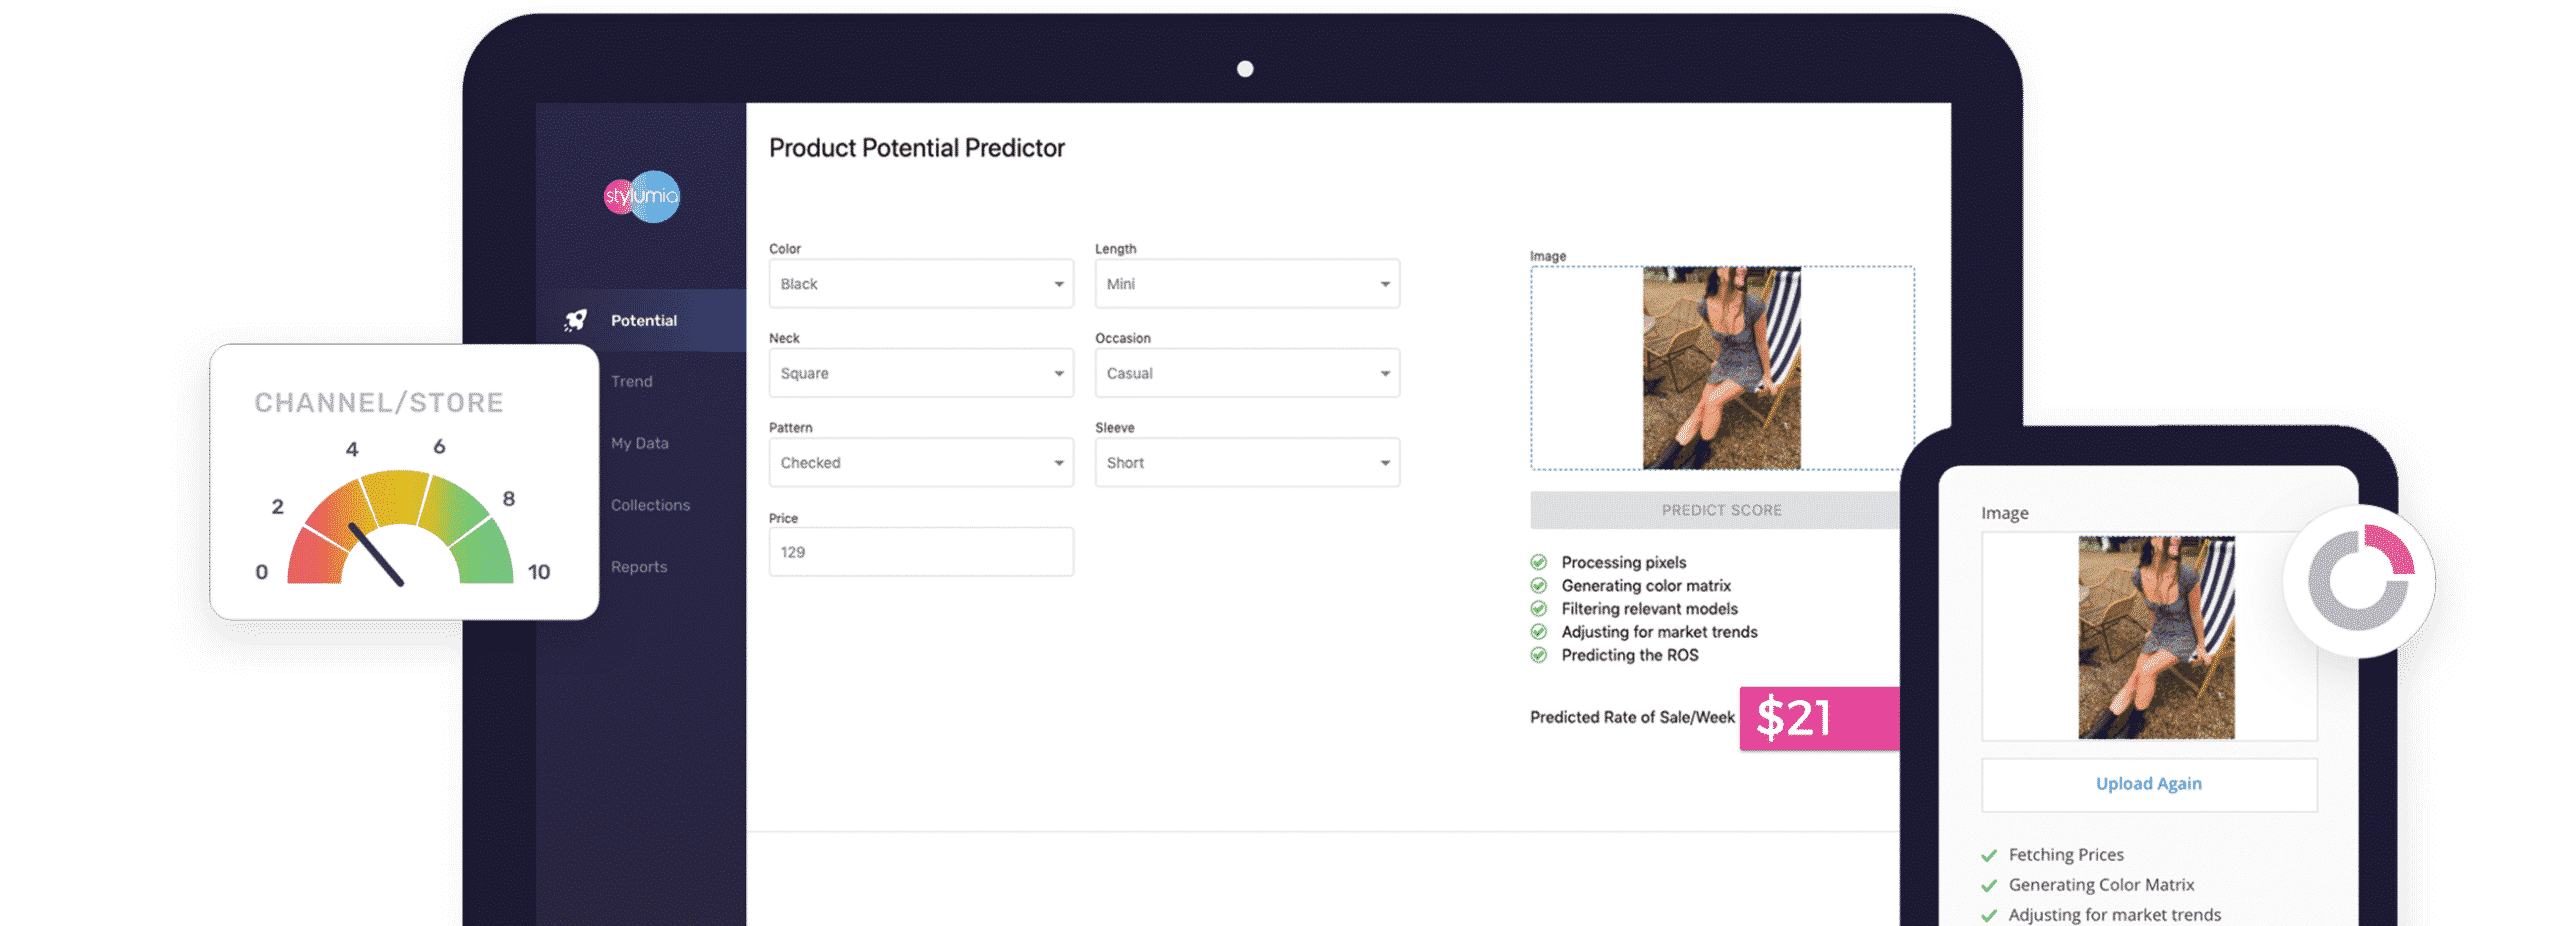The width and height of the screenshot is (2560, 926).
Task: Open the Color dropdown set to Black
Action: click(x=920, y=284)
